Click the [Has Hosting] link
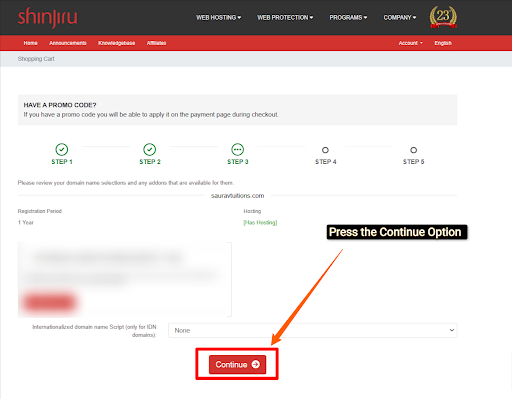Viewport: 512px width, 399px height. (x=260, y=222)
